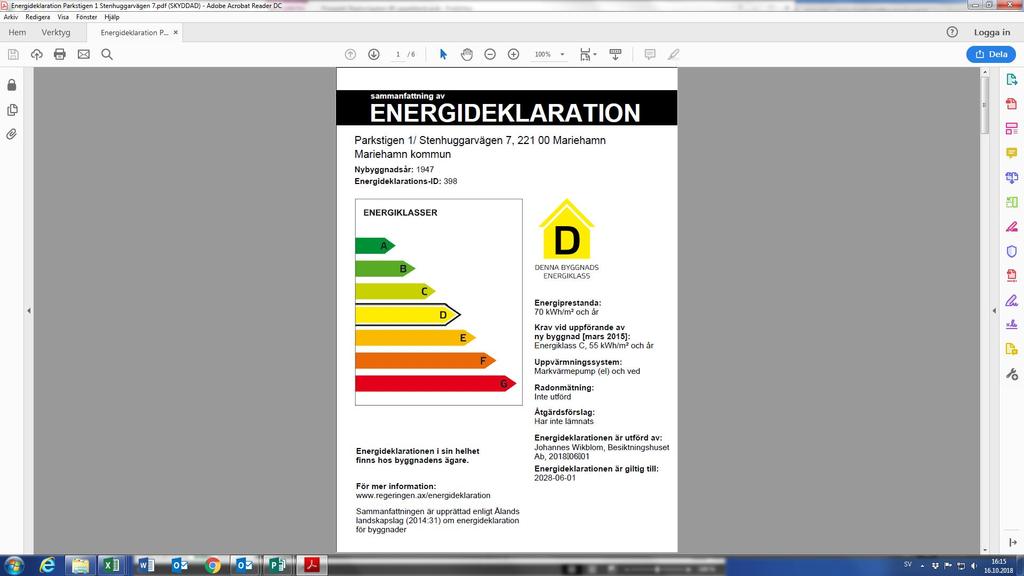1024x576 pixels.
Task: Open the Protect shield tool
Action: pos(1012,251)
